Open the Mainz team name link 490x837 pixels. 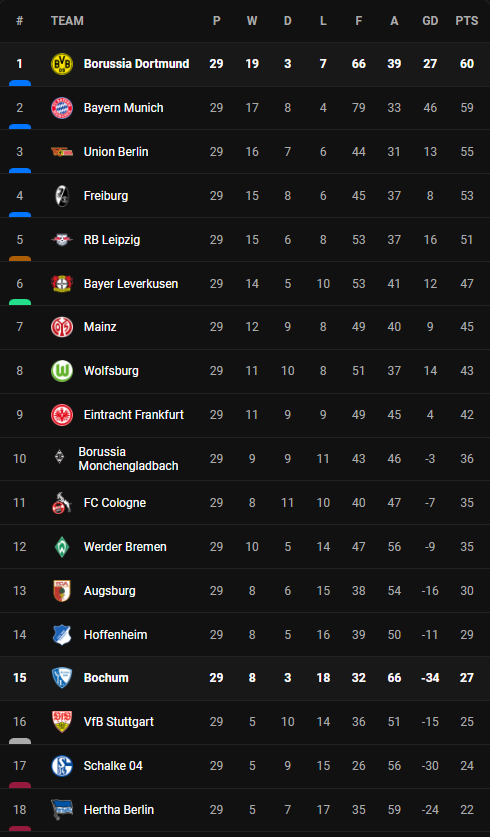[x=100, y=327]
